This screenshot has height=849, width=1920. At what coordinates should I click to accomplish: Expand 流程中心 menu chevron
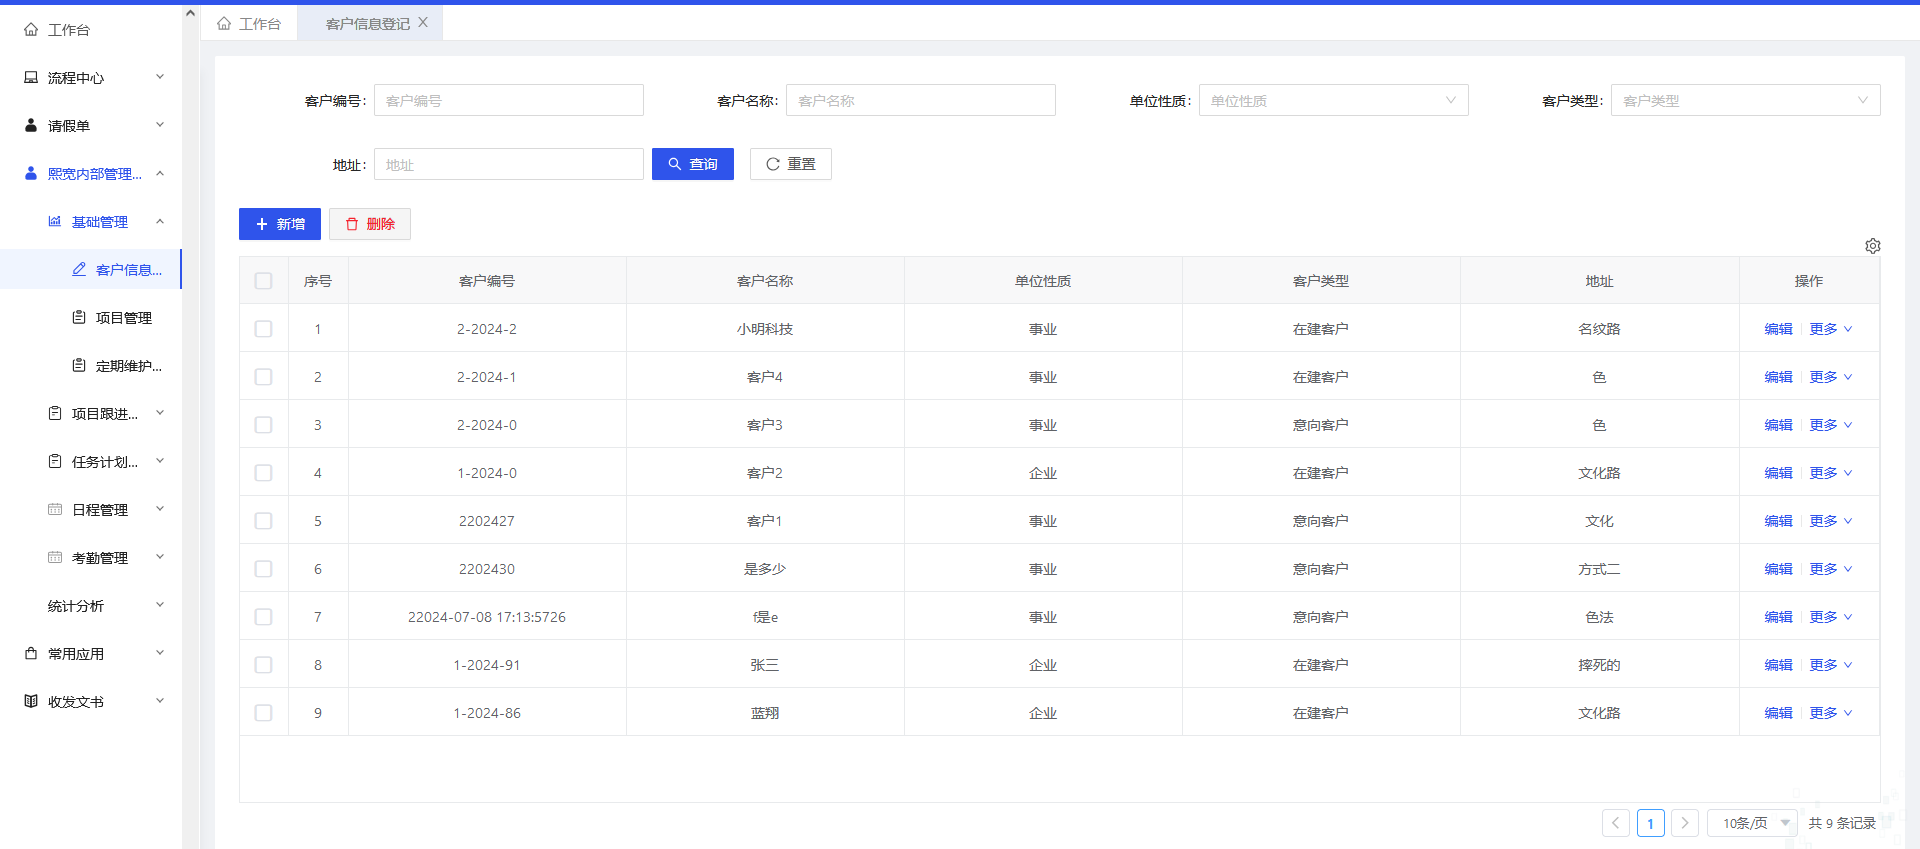pyautogui.click(x=160, y=77)
